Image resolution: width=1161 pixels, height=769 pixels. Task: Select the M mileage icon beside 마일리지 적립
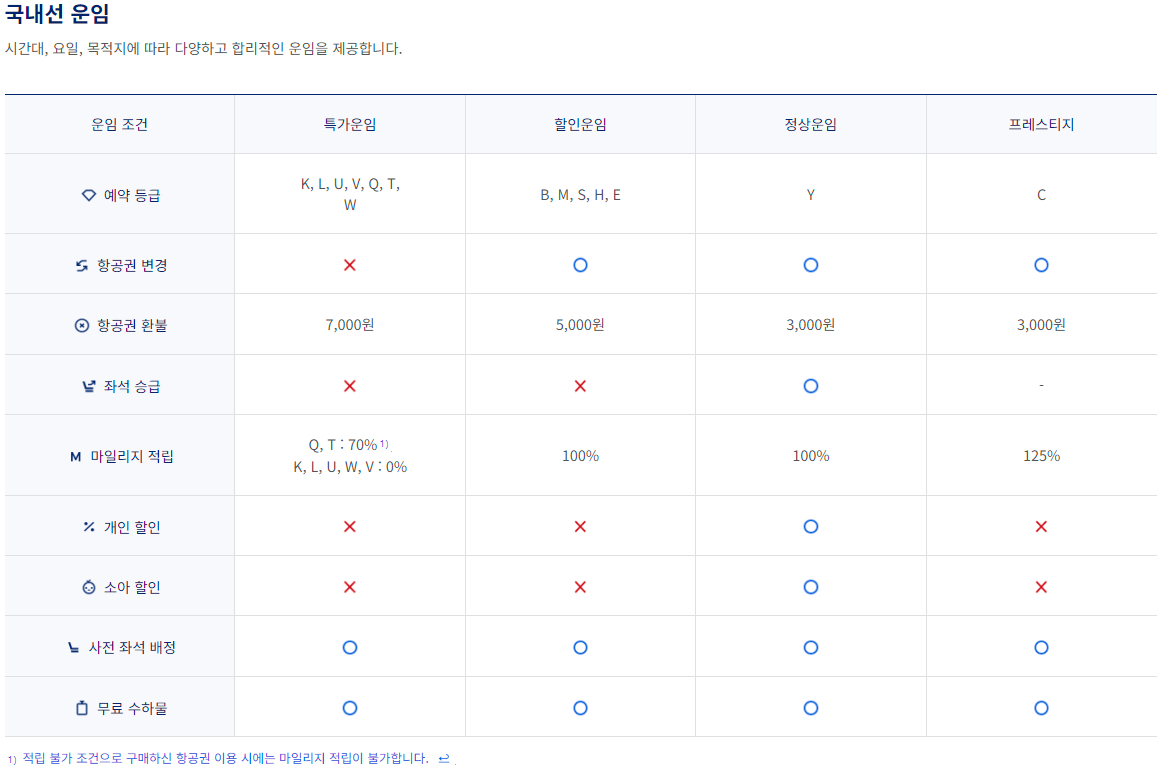point(74,454)
